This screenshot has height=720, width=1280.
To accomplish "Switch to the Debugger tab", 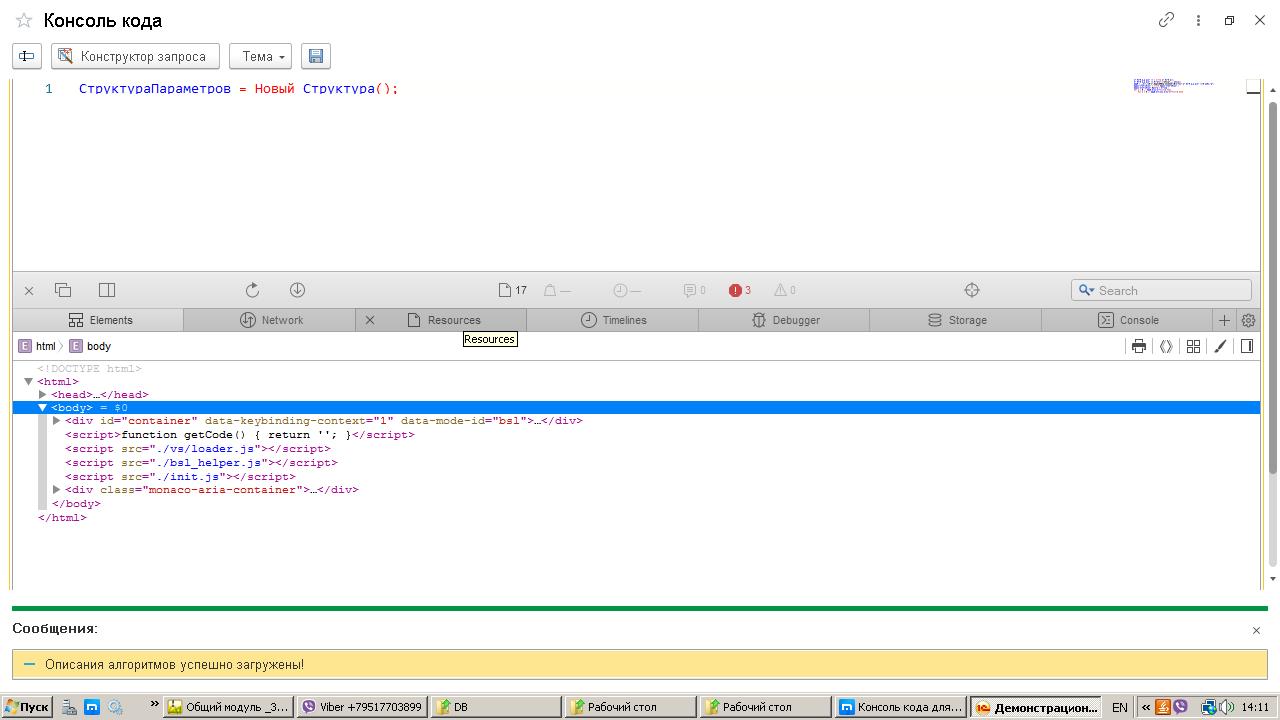I will (784, 320).
